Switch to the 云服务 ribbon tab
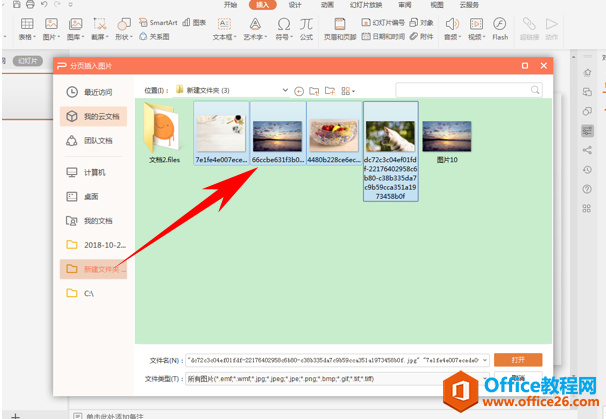Screen dimensions: 606x419 tap(469, 5)
